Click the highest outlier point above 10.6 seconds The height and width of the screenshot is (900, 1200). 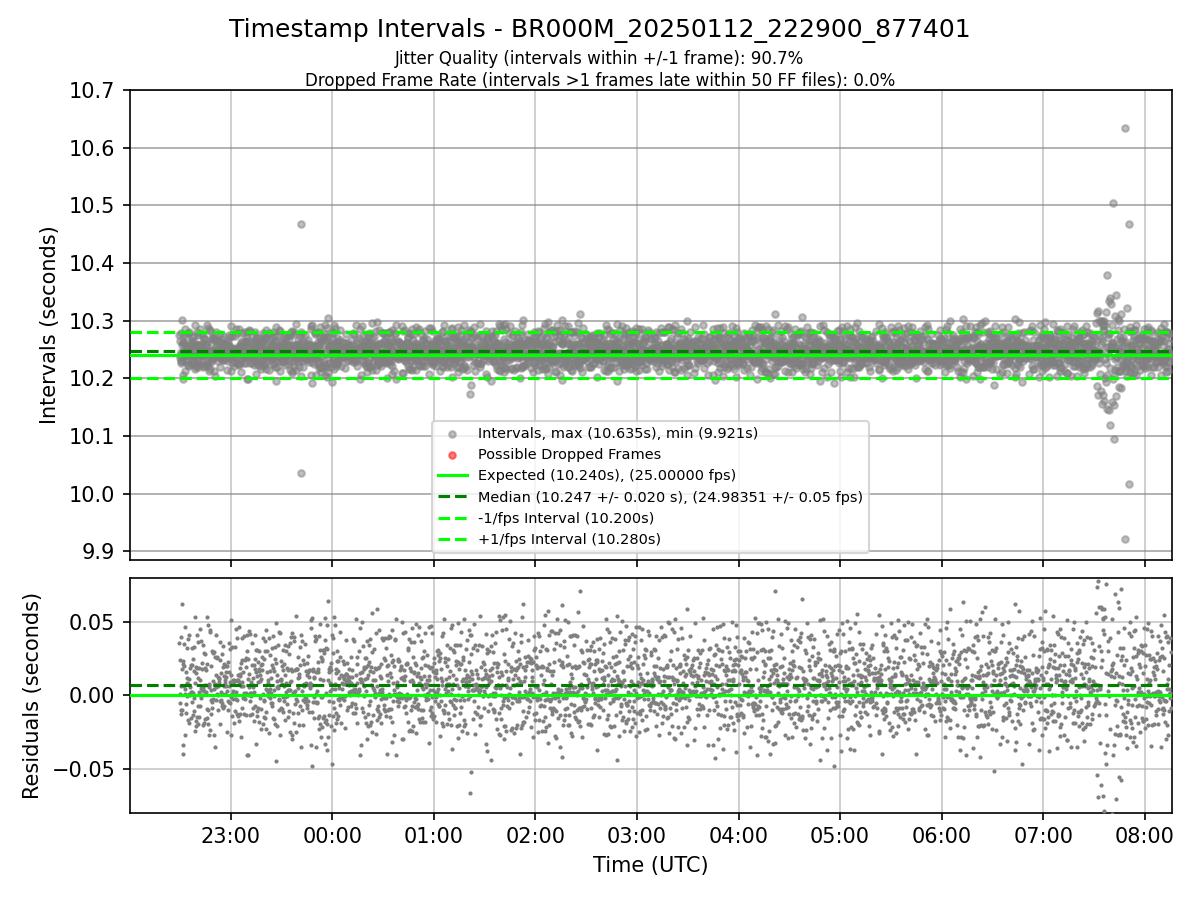coord(1125,128)
